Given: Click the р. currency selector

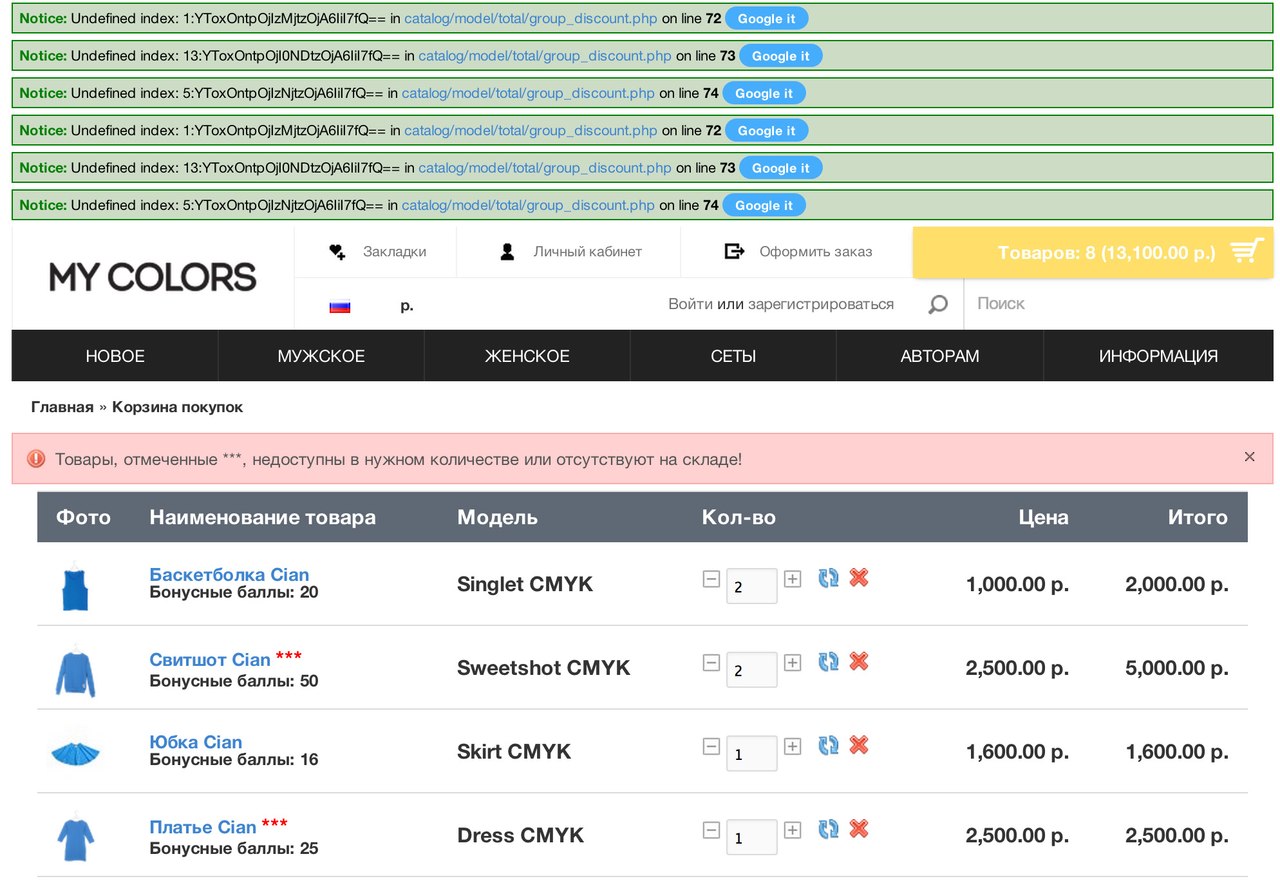Looking at the screenshot, I should pyautogui.click(x=407, y=306).
